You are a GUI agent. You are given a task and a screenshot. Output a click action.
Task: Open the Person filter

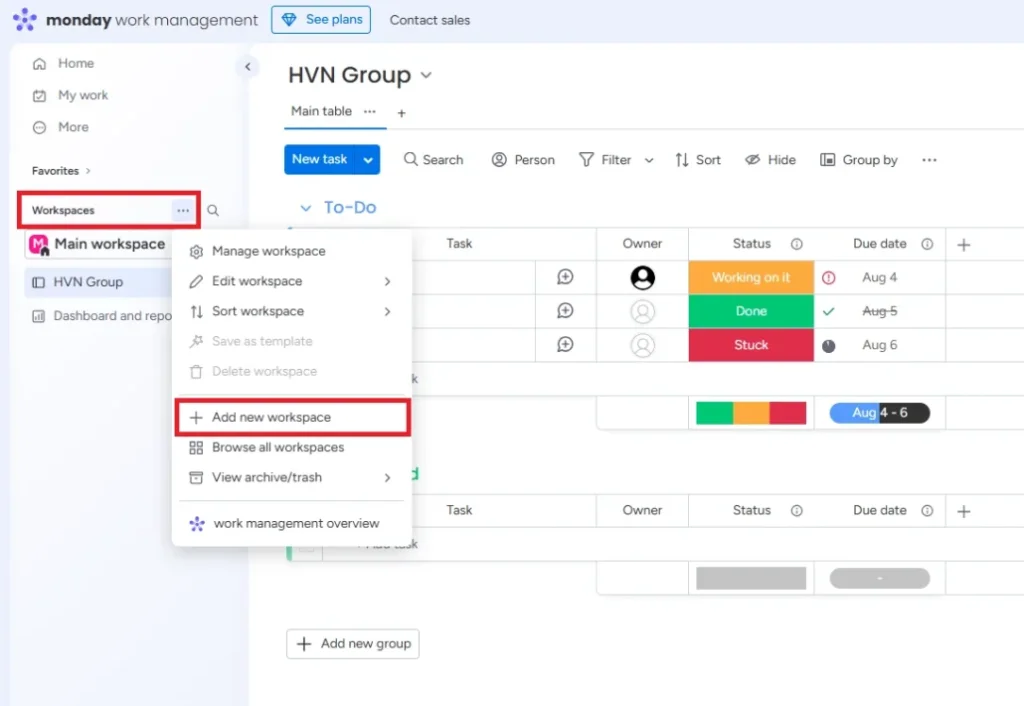[523, 160]
